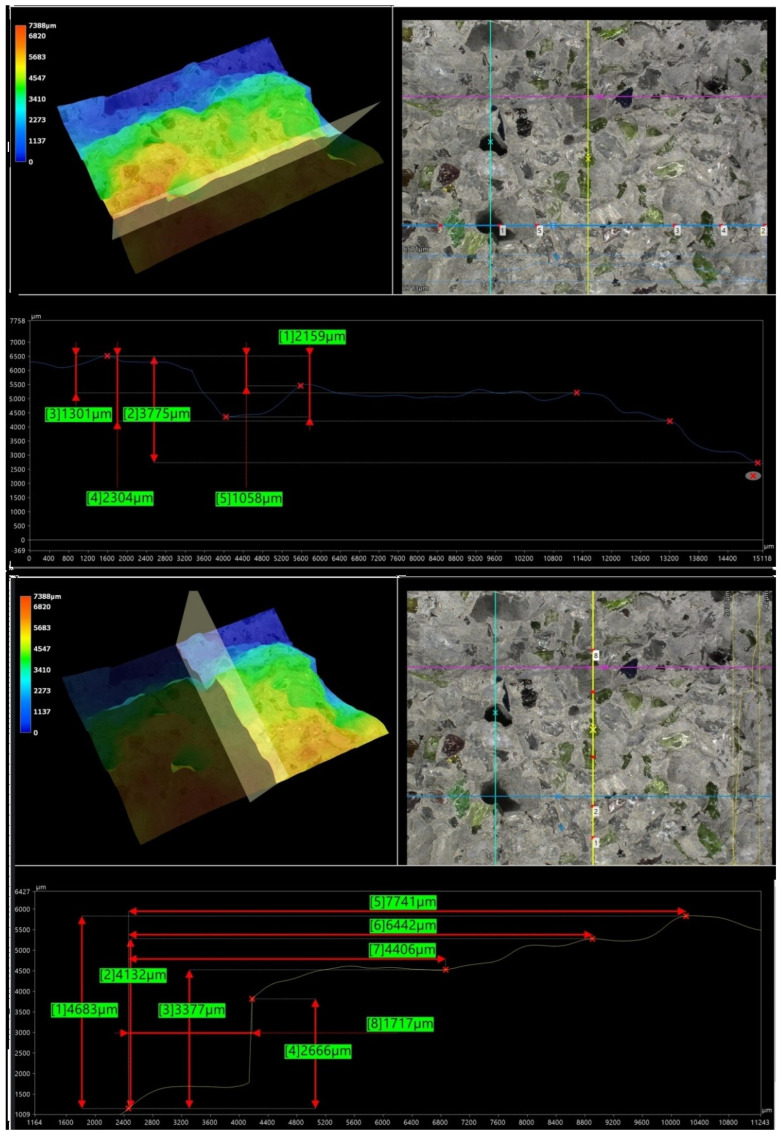
Task: Select the [4]2666µm measurement label
Action: (317, 1051)
